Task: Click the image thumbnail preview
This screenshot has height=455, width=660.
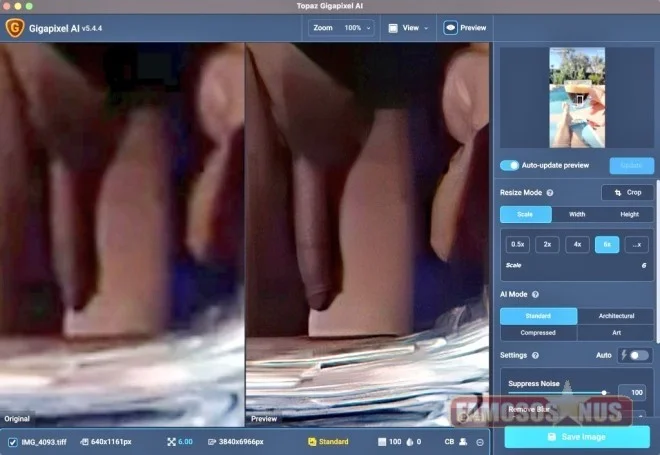Action: point(577,97)
